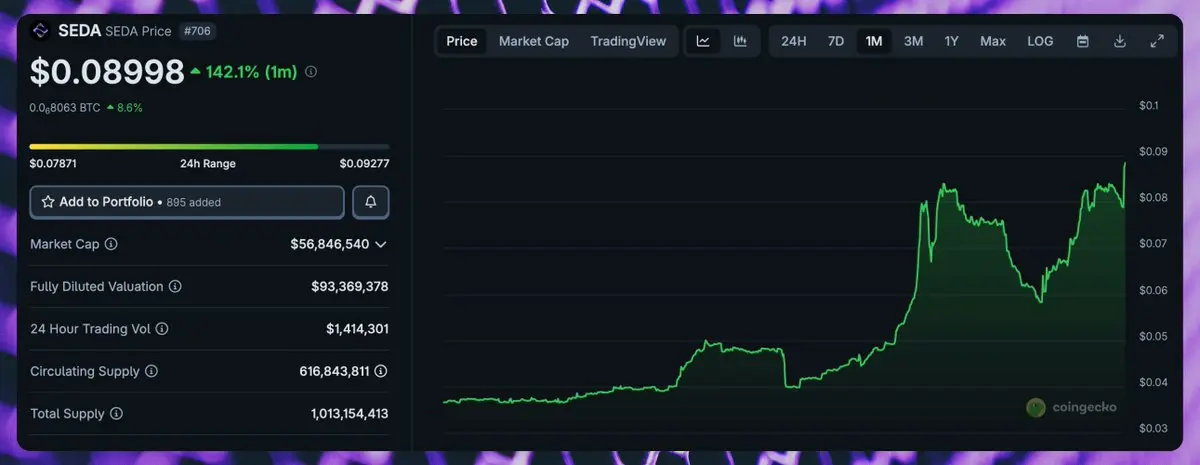
Task: Switch to Market Cap tab
Action: click(x=534, y=42)
